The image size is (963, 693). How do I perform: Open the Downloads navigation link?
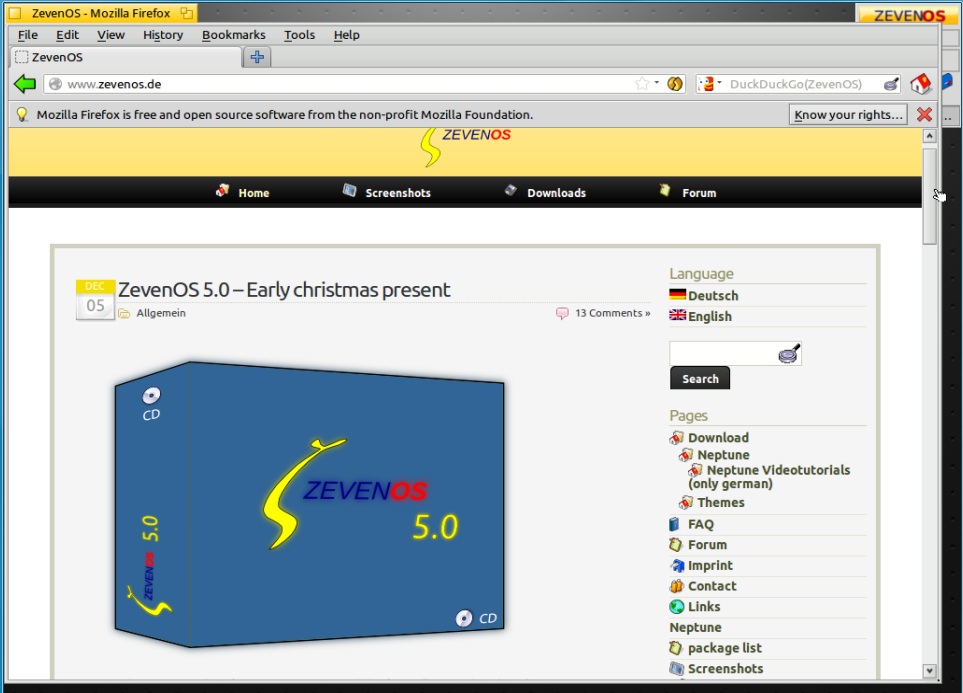tap(556, 193)
